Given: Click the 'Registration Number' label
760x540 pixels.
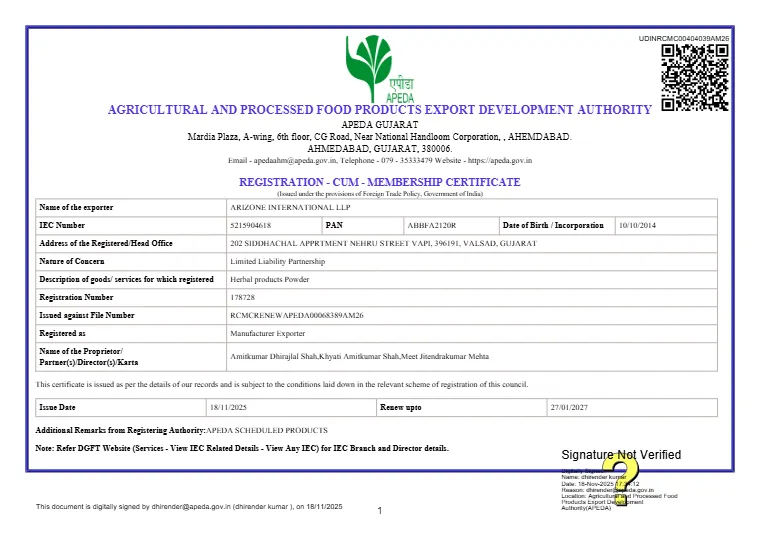Looking at the screenshot, I should [76, 297].
